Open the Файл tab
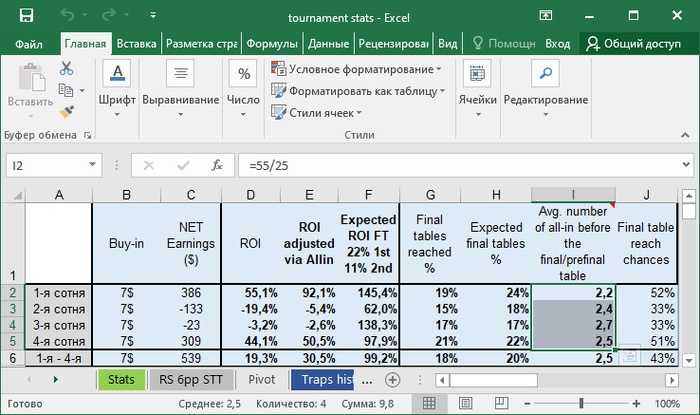 pyautogui.click(x=29, y=44)
